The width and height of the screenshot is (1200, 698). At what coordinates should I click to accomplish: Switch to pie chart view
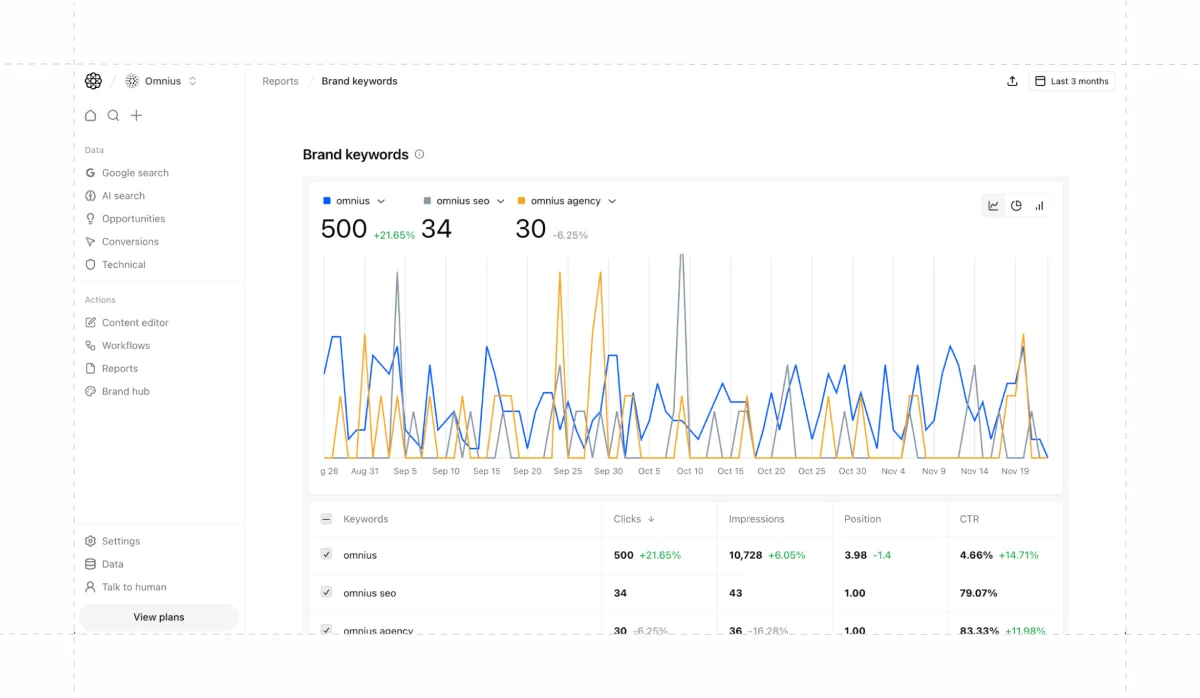tap(1016, 206)
